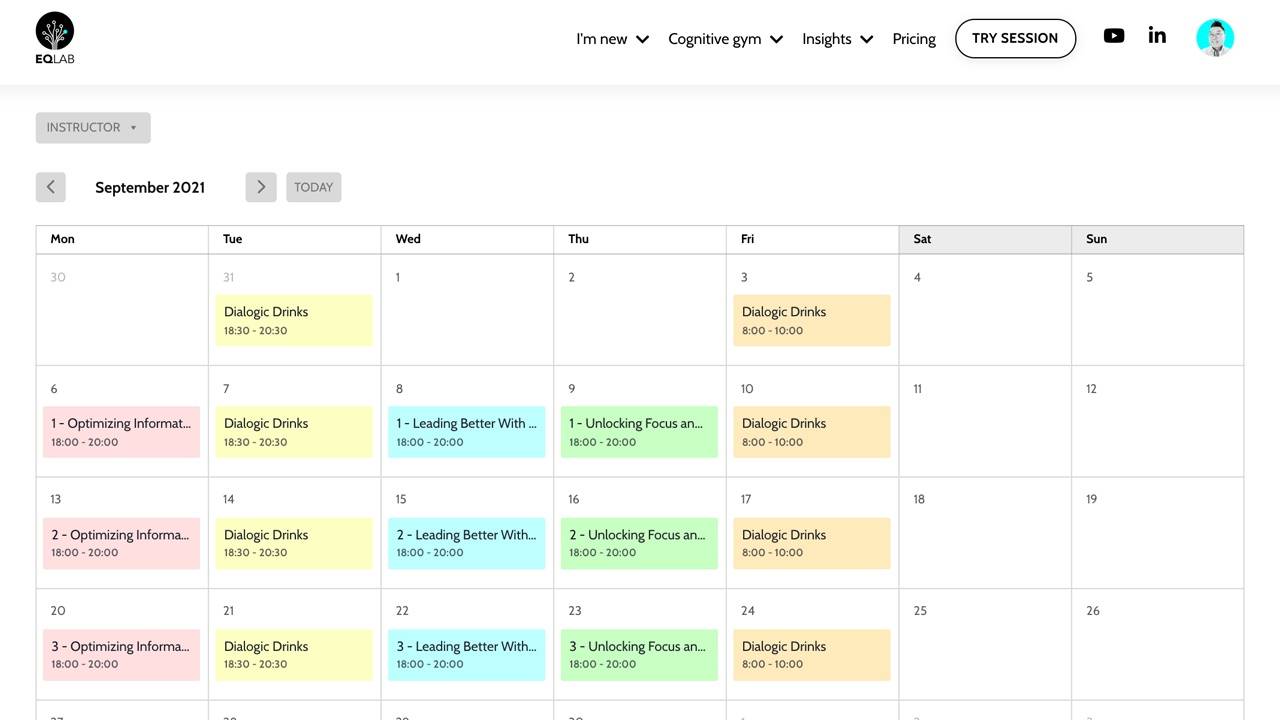Open Dialogic Drinks event on September 3
This screenshot has height=720, width=1280.
coord(811,320)
